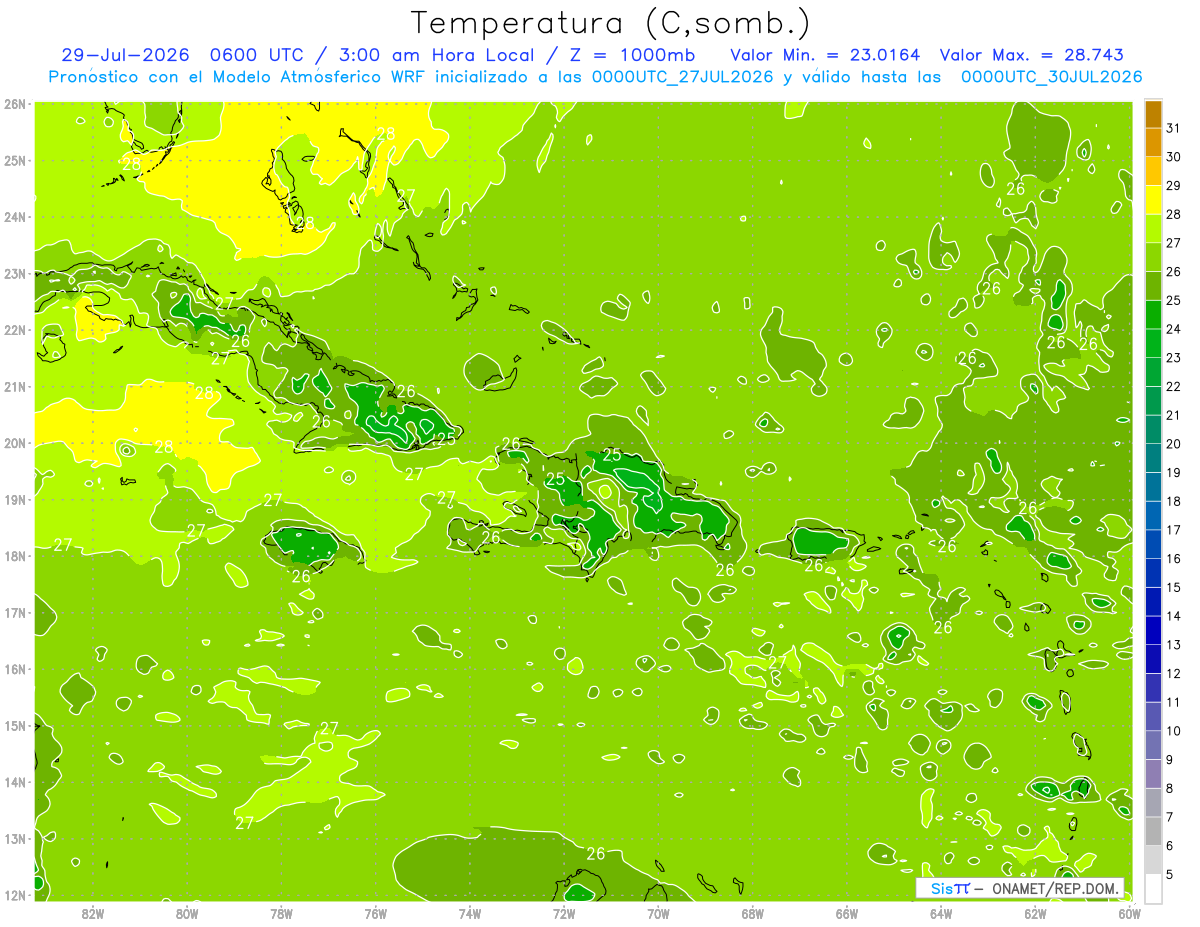Click the '74W' longitude axis label
Image resolution: width=1200 pixels, height=927 pixels.
[470, 913]
